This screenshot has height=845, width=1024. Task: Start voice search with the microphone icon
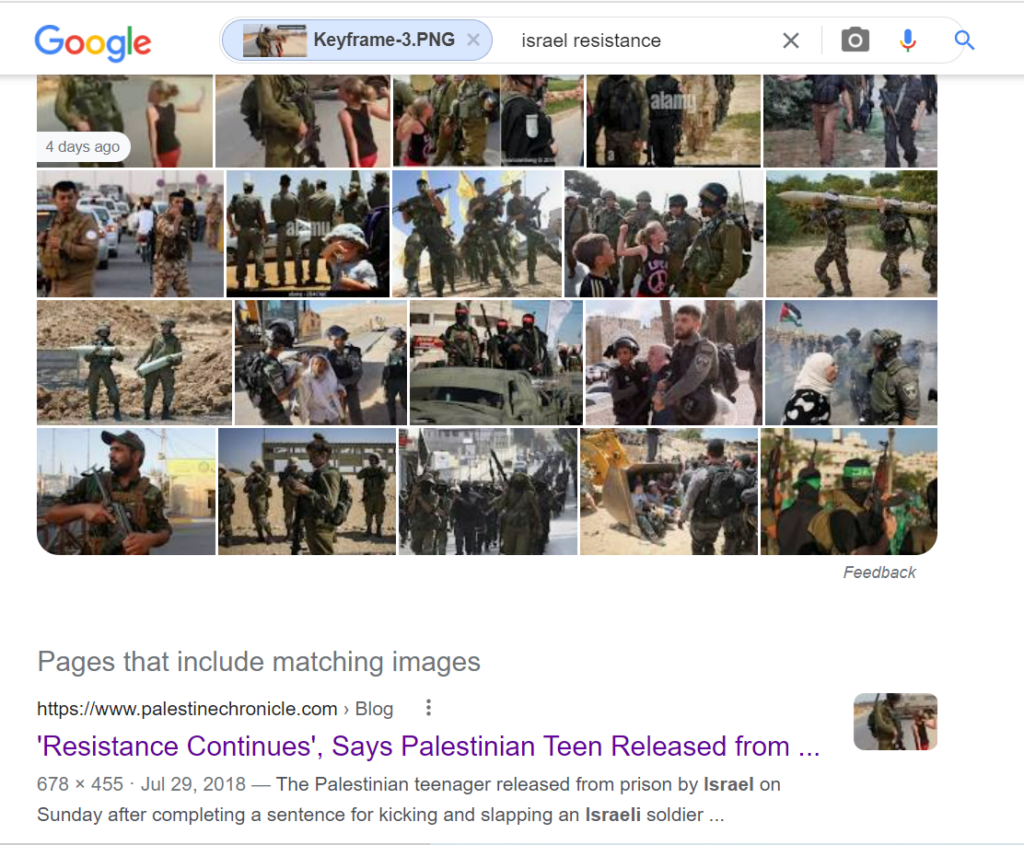[907, 40]
